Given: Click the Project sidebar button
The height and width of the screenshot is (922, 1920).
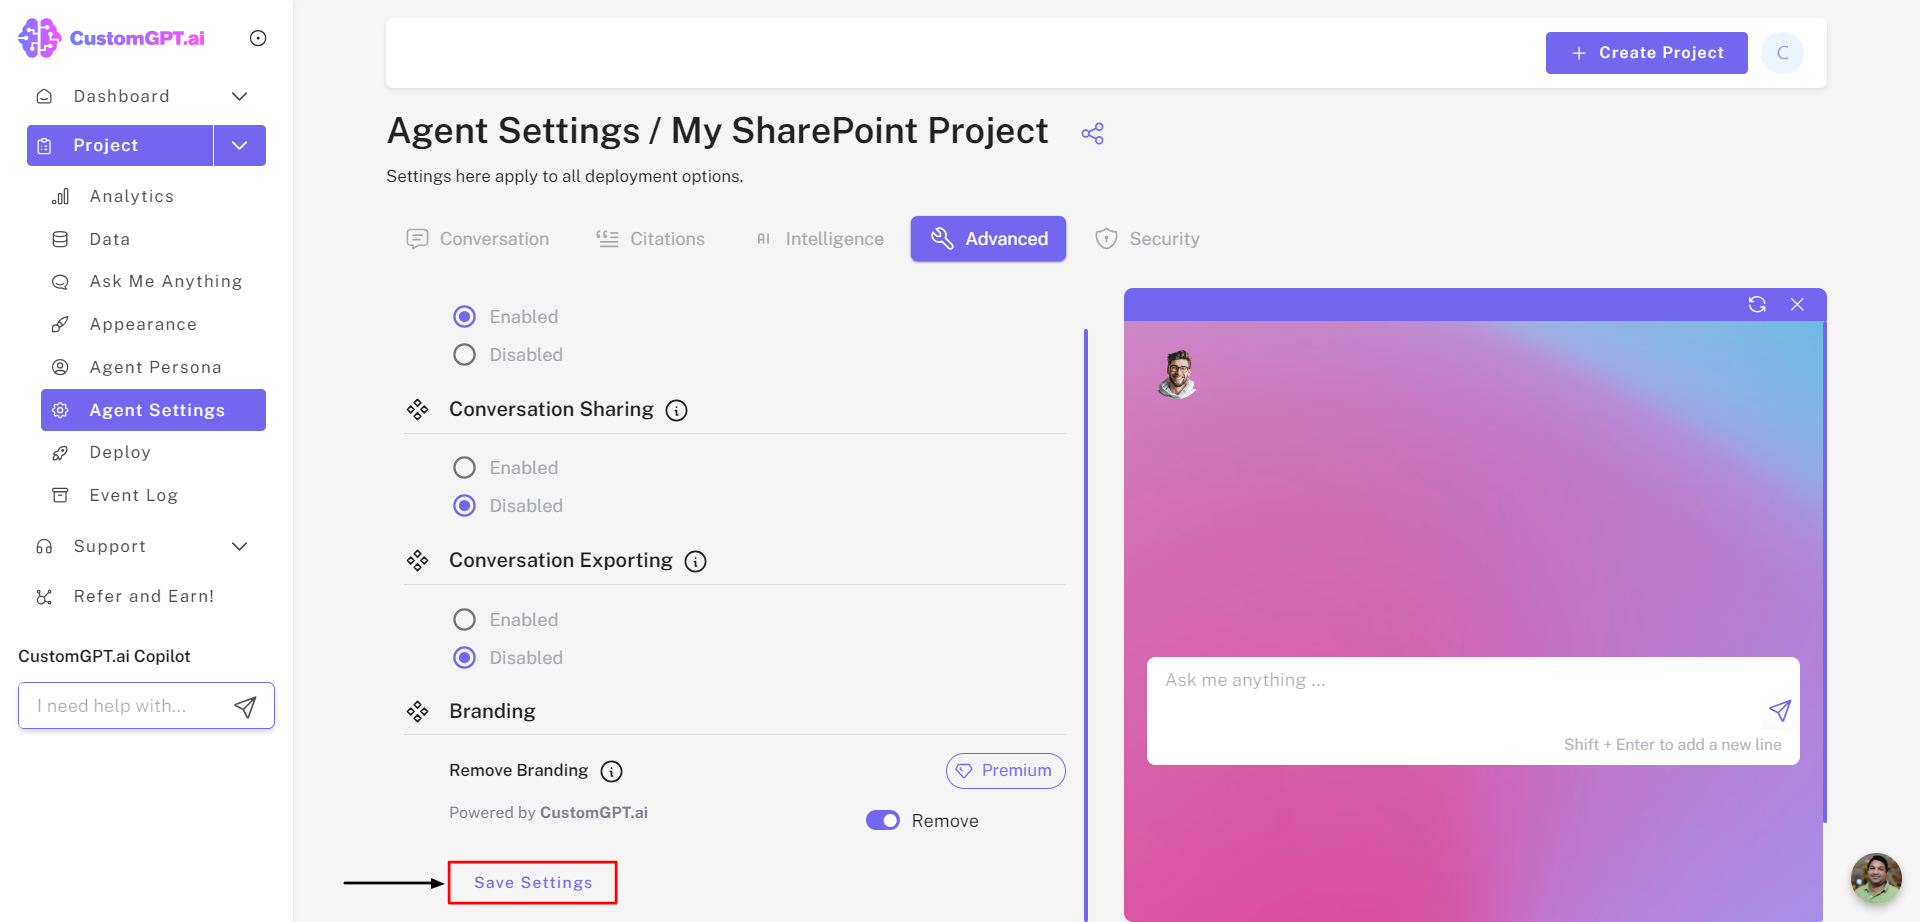Looking at the screenshot, I should click(120, 145).
